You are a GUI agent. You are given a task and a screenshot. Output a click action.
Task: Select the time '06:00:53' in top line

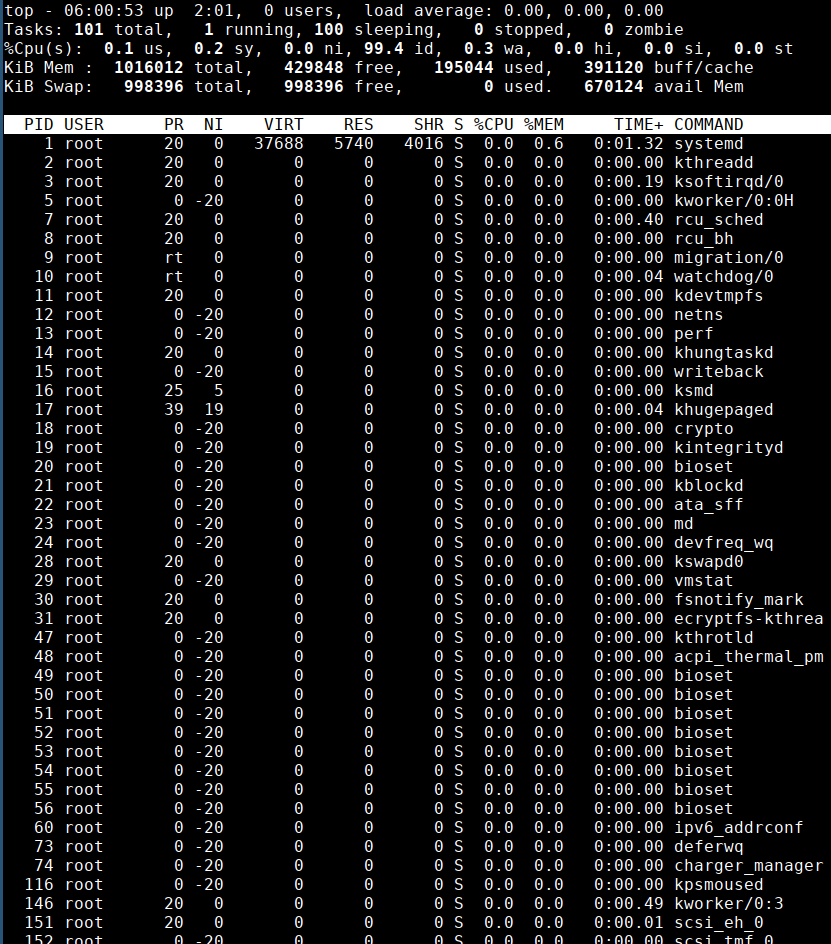[x=104, y=11]
